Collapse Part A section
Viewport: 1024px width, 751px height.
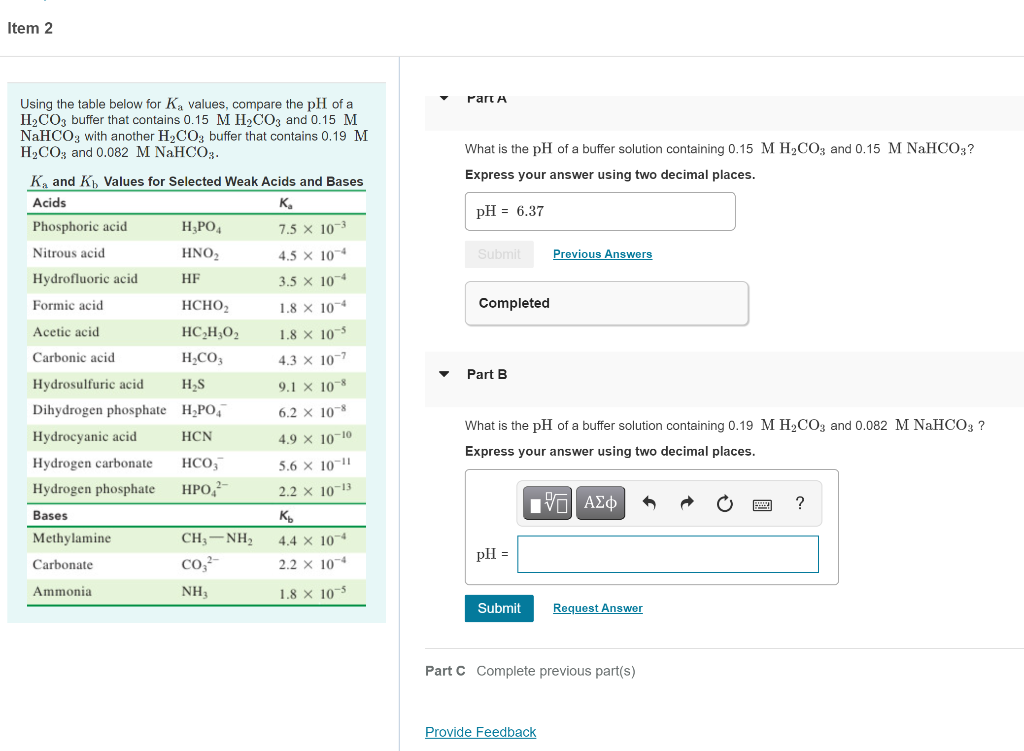pos(444,98)
